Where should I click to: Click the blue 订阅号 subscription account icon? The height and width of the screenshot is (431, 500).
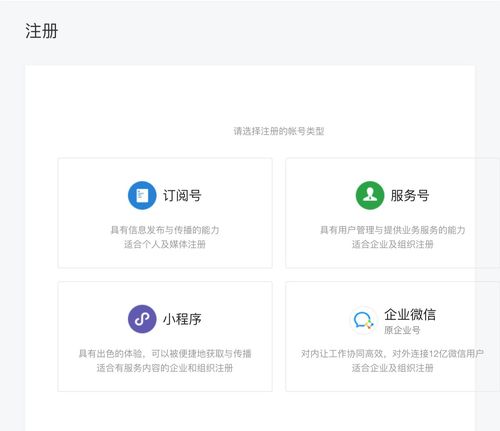pyautogui.click(x=142, y=195)
